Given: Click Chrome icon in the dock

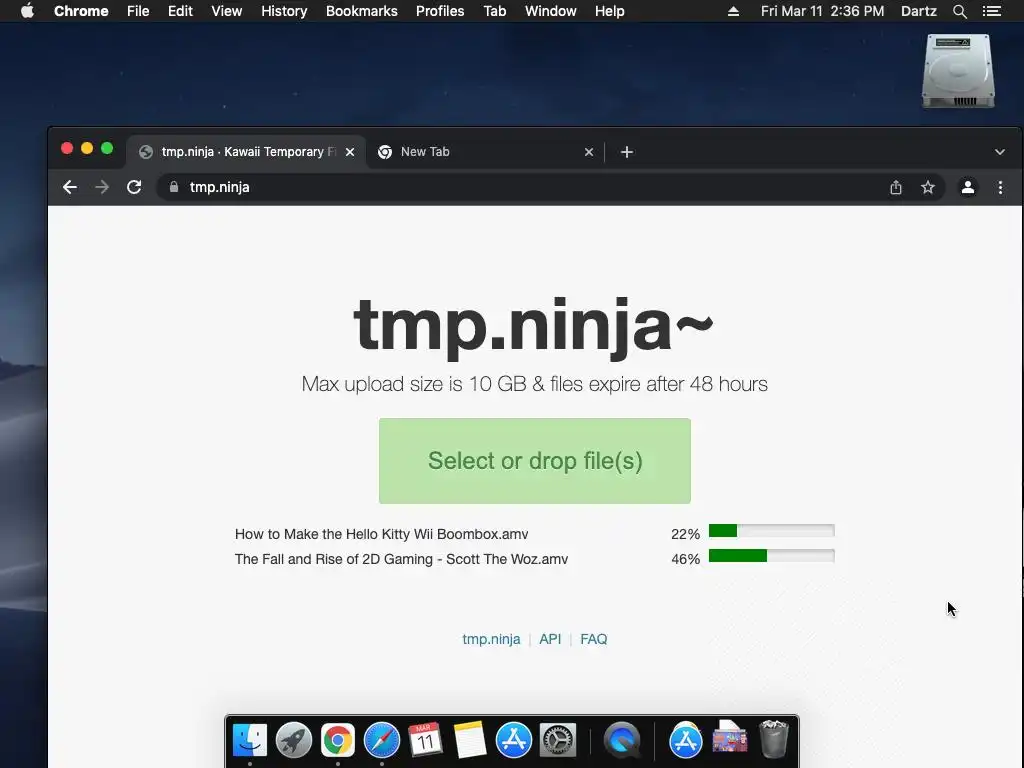Looking at the screenshot, I should click(338, 740).
